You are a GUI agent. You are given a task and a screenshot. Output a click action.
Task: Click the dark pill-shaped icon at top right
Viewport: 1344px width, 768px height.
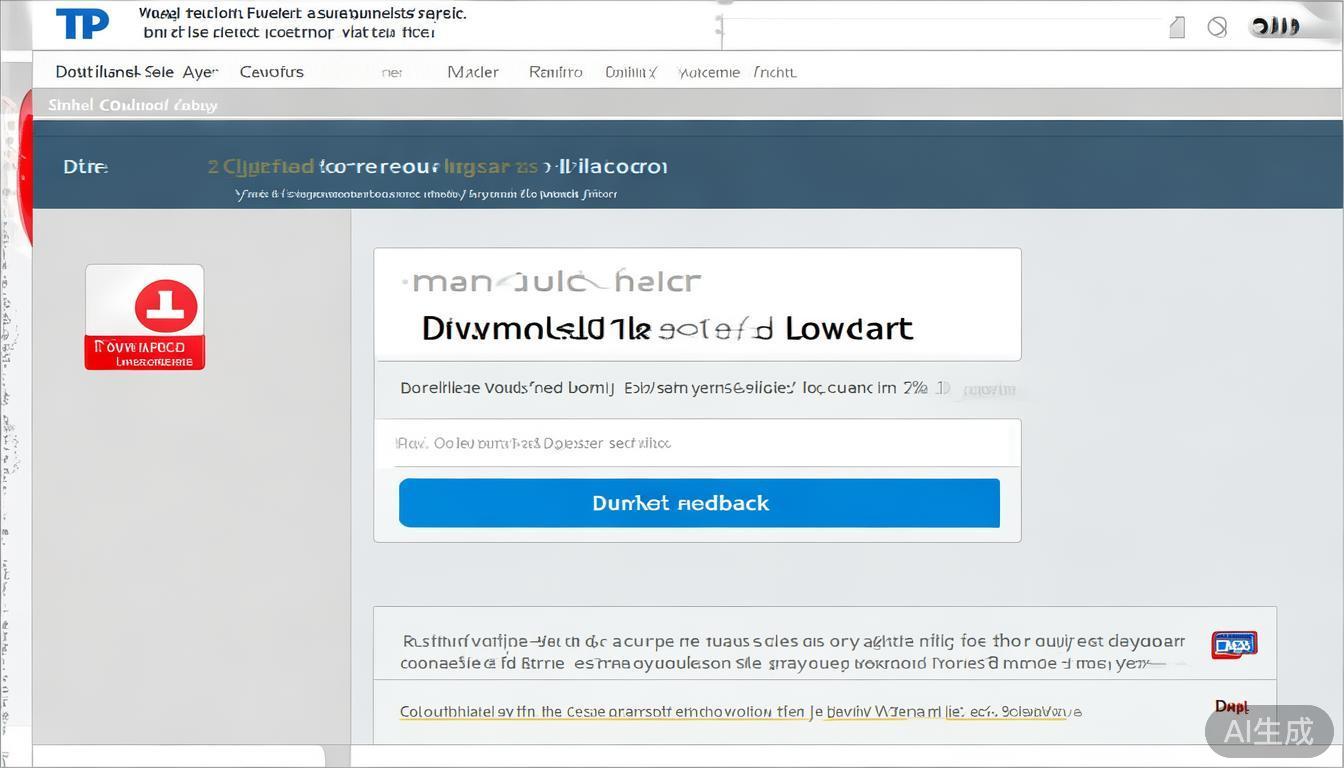(x=1277, y=27)
